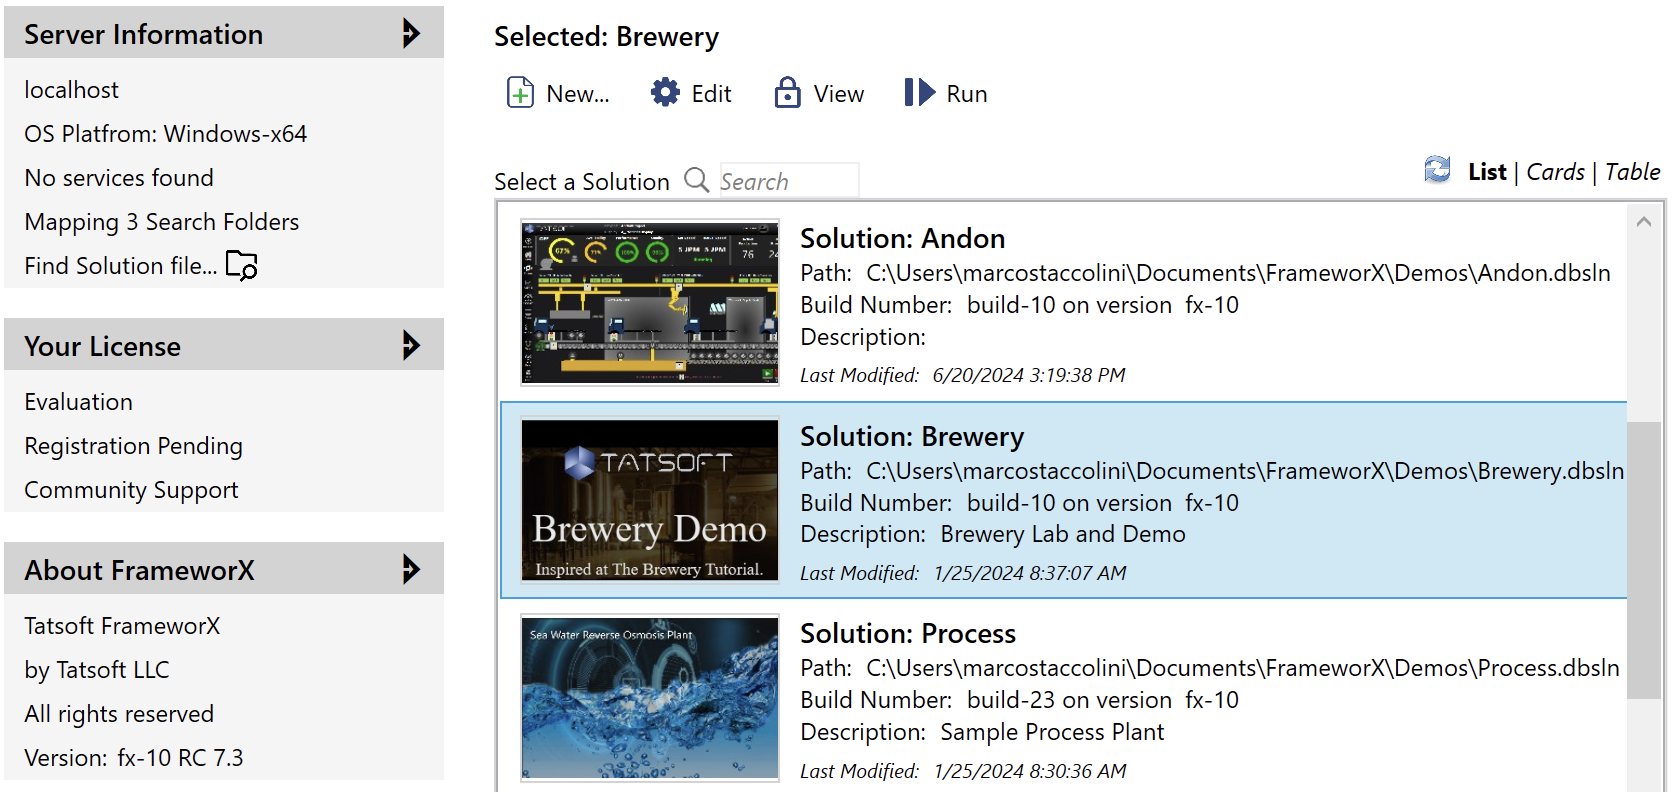The height and width of the screenshot is (792, 1672).
Task: Select the Andon solution thumbnail
Action: coord(650,303)
